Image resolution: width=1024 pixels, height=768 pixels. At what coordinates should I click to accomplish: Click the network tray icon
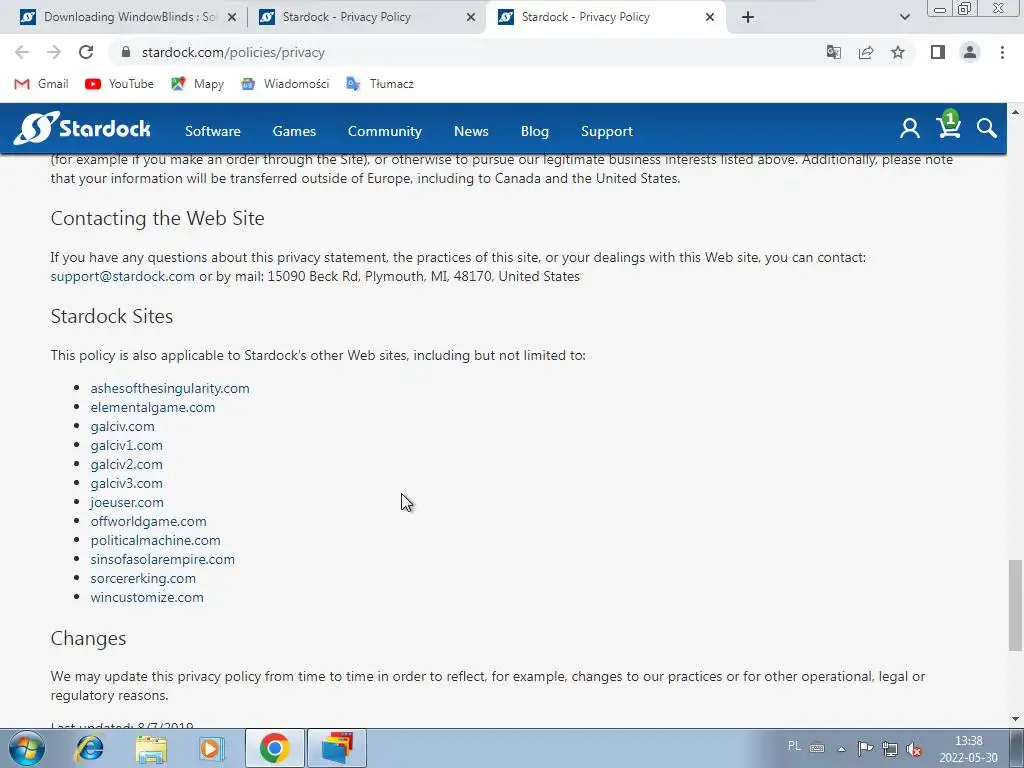coord(889,749)
